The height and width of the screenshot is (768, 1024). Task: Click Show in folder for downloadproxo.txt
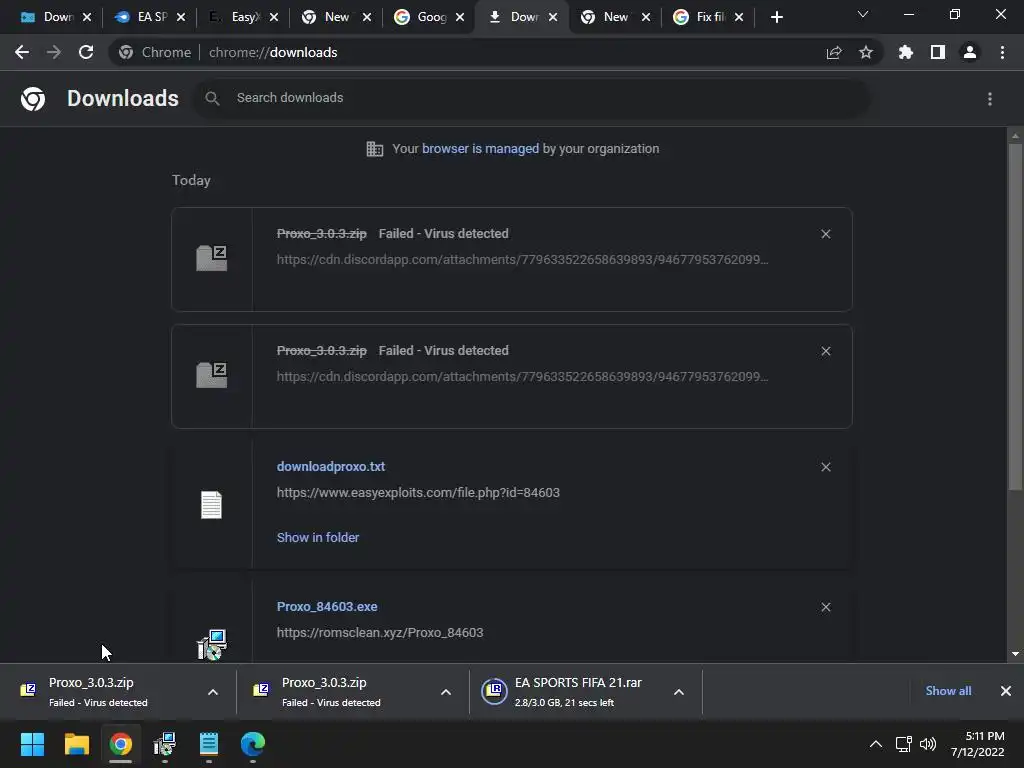coord(317,537)
